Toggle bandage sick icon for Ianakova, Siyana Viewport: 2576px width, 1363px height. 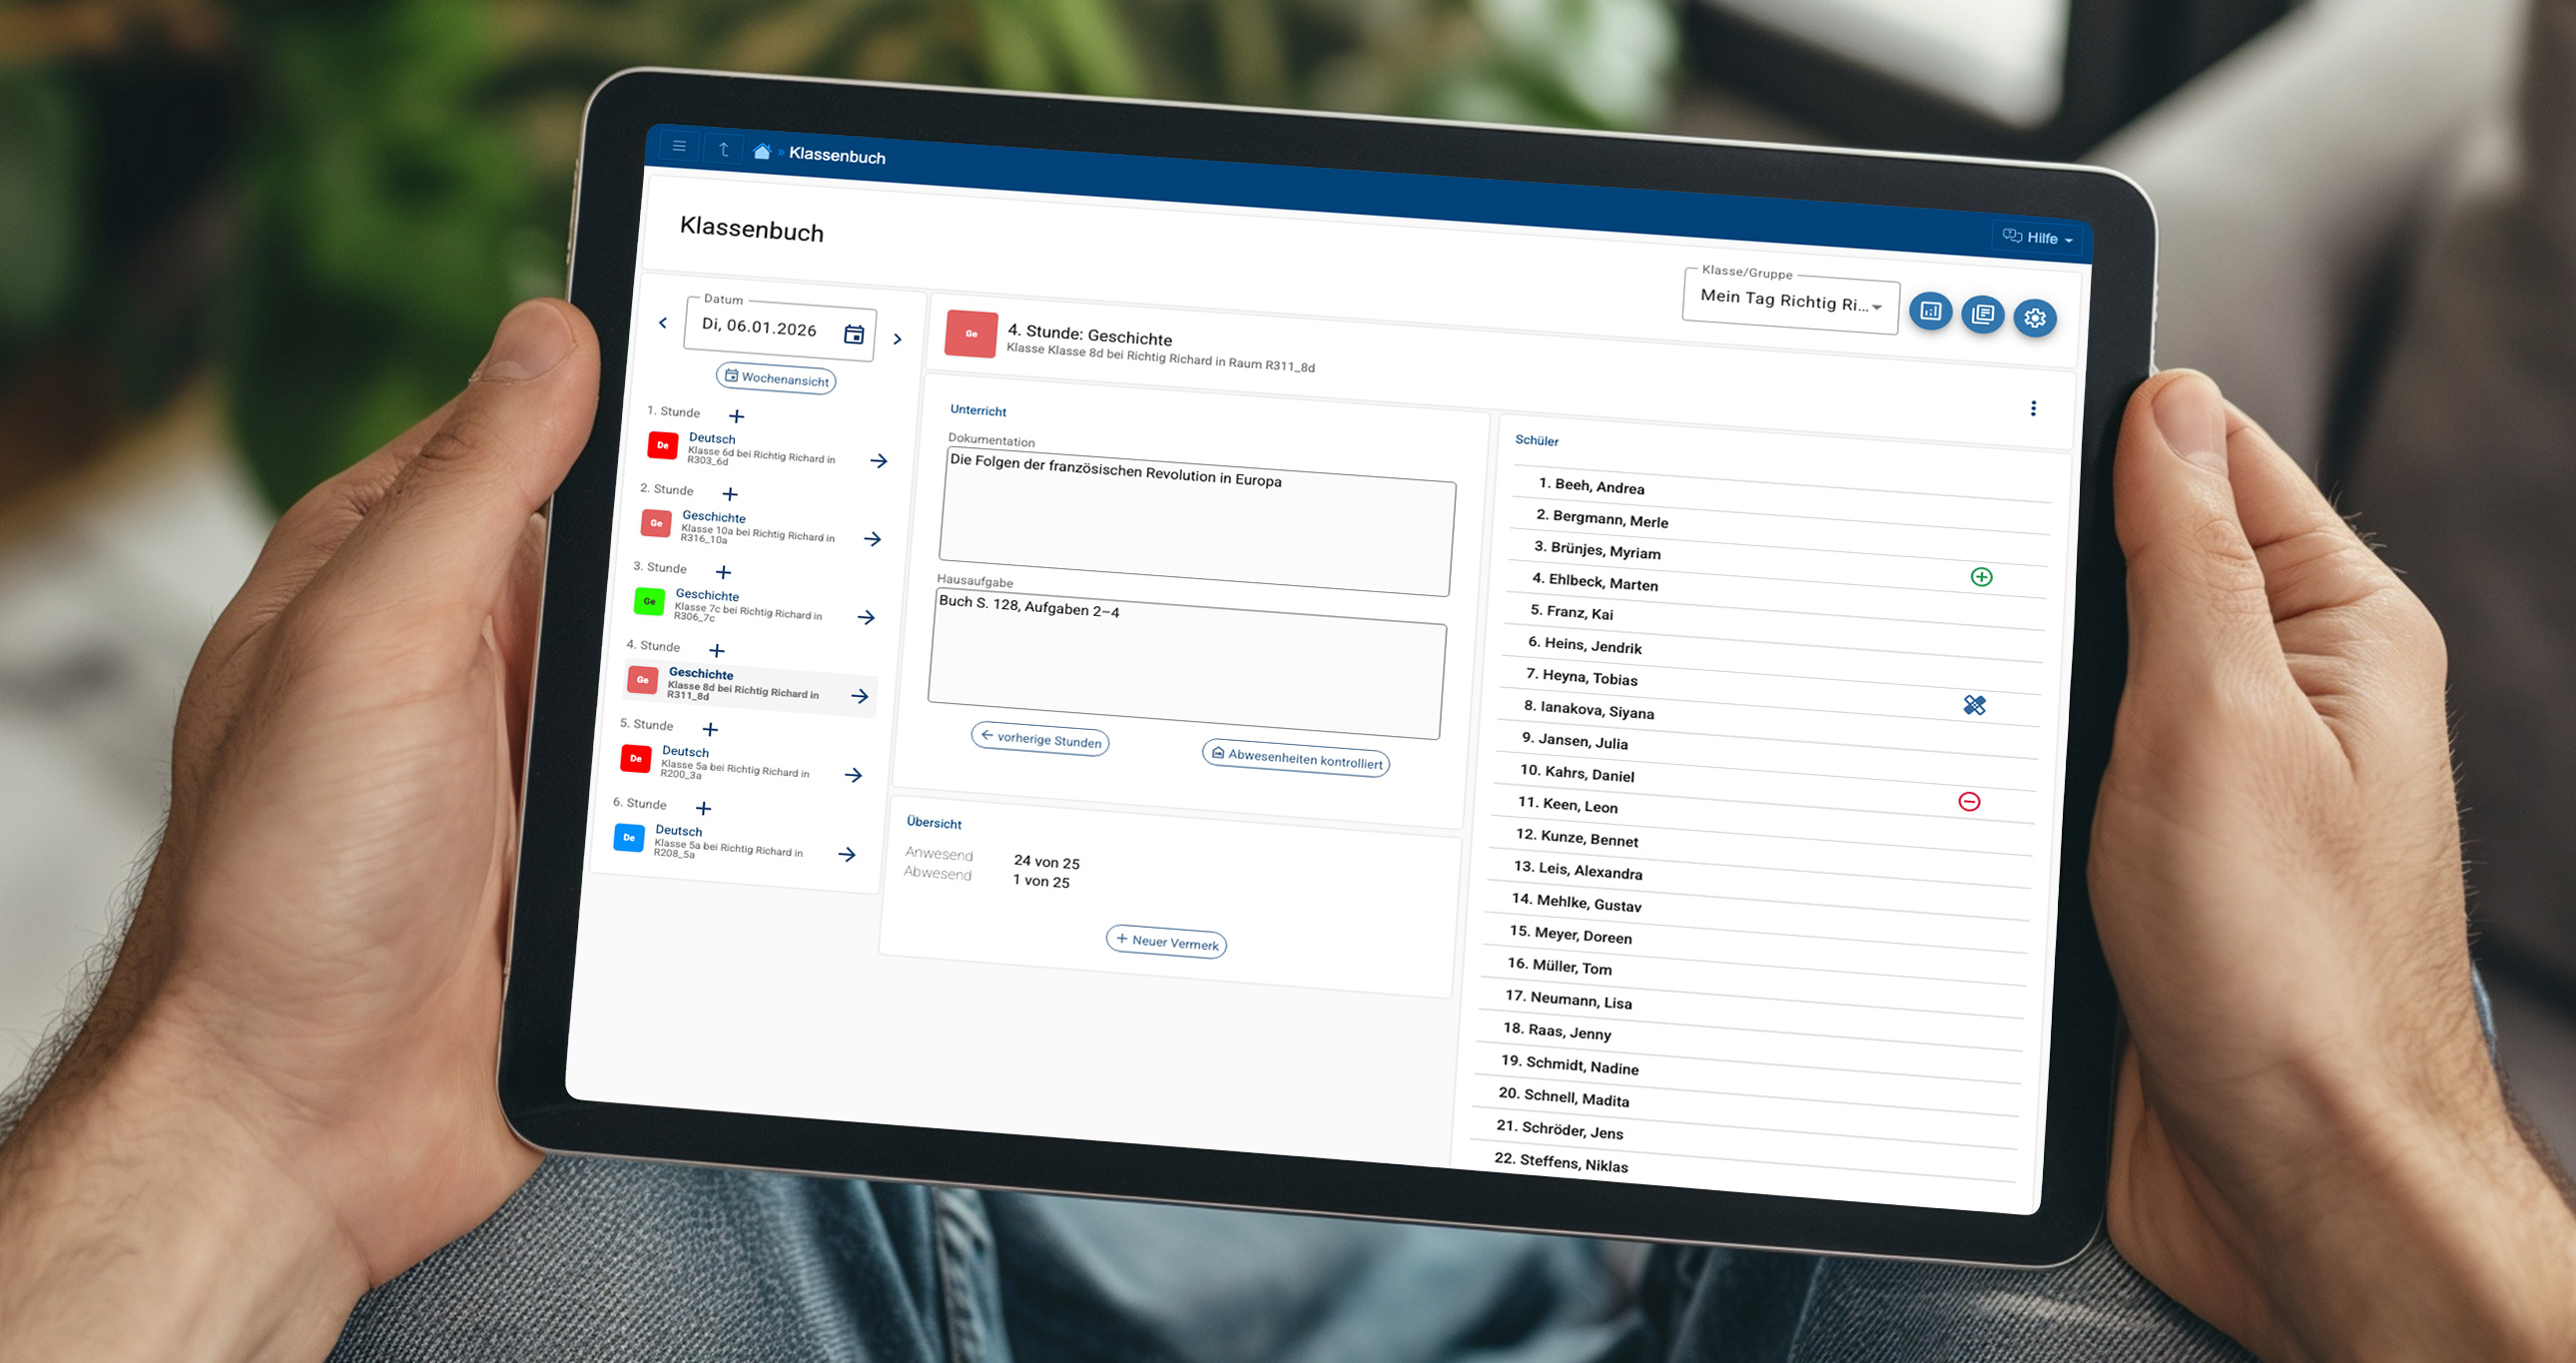pyautogui.click(x=1974, y=705)
